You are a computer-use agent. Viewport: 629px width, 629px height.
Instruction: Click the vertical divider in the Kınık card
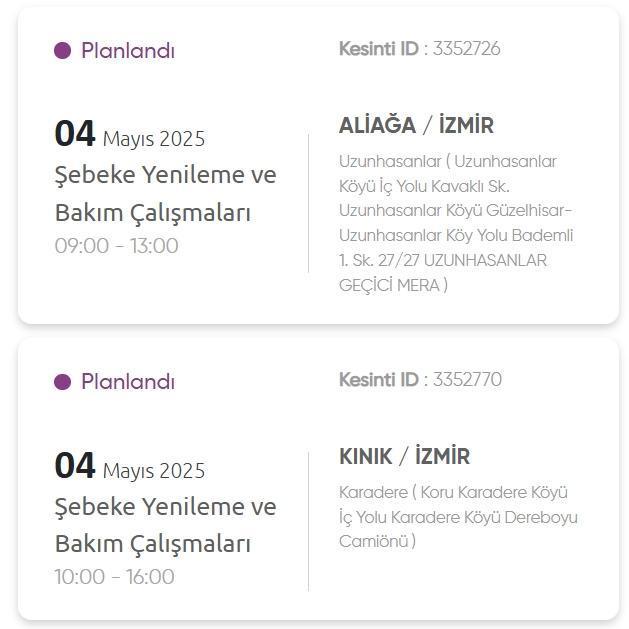308,521
